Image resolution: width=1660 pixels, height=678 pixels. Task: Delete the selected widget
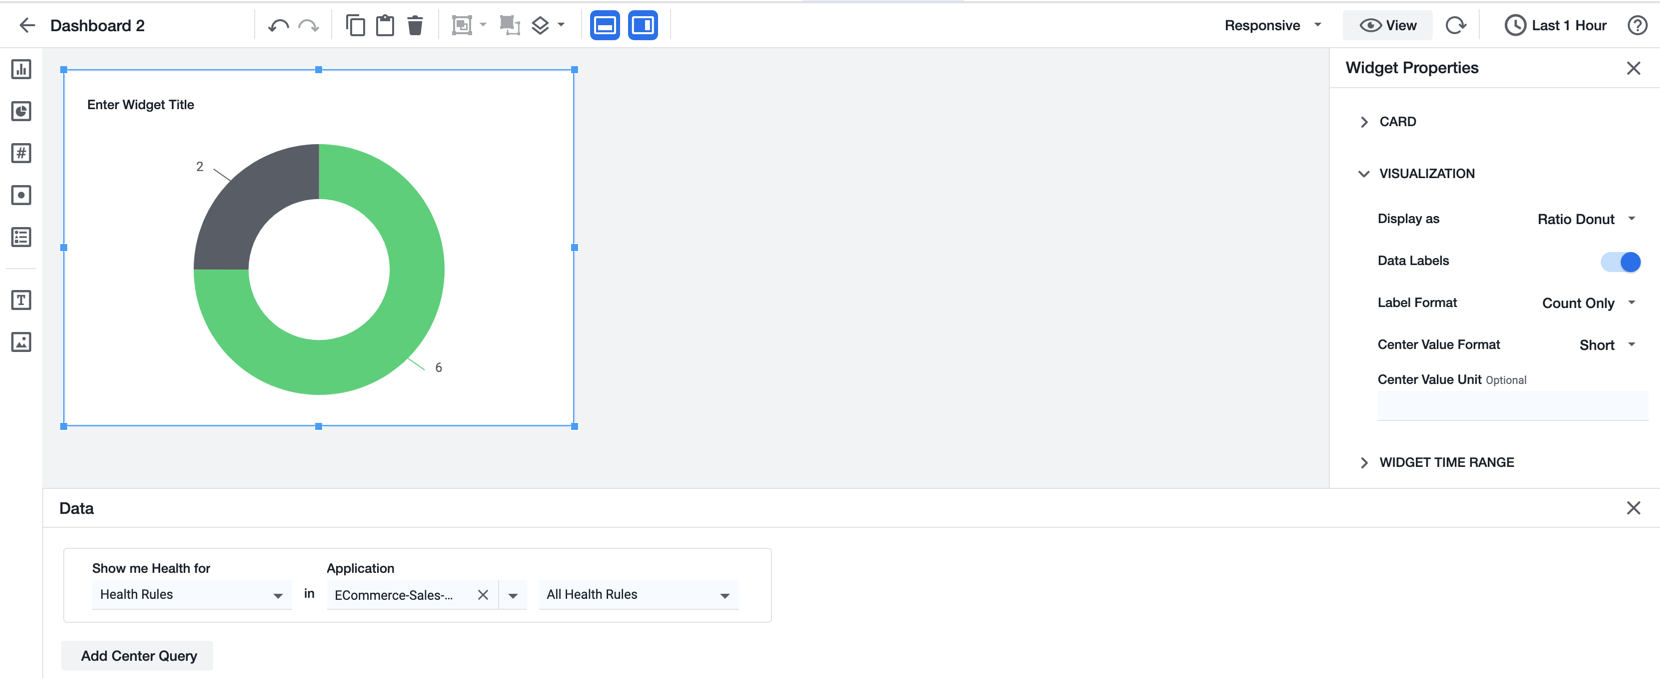tap(415, 25)
